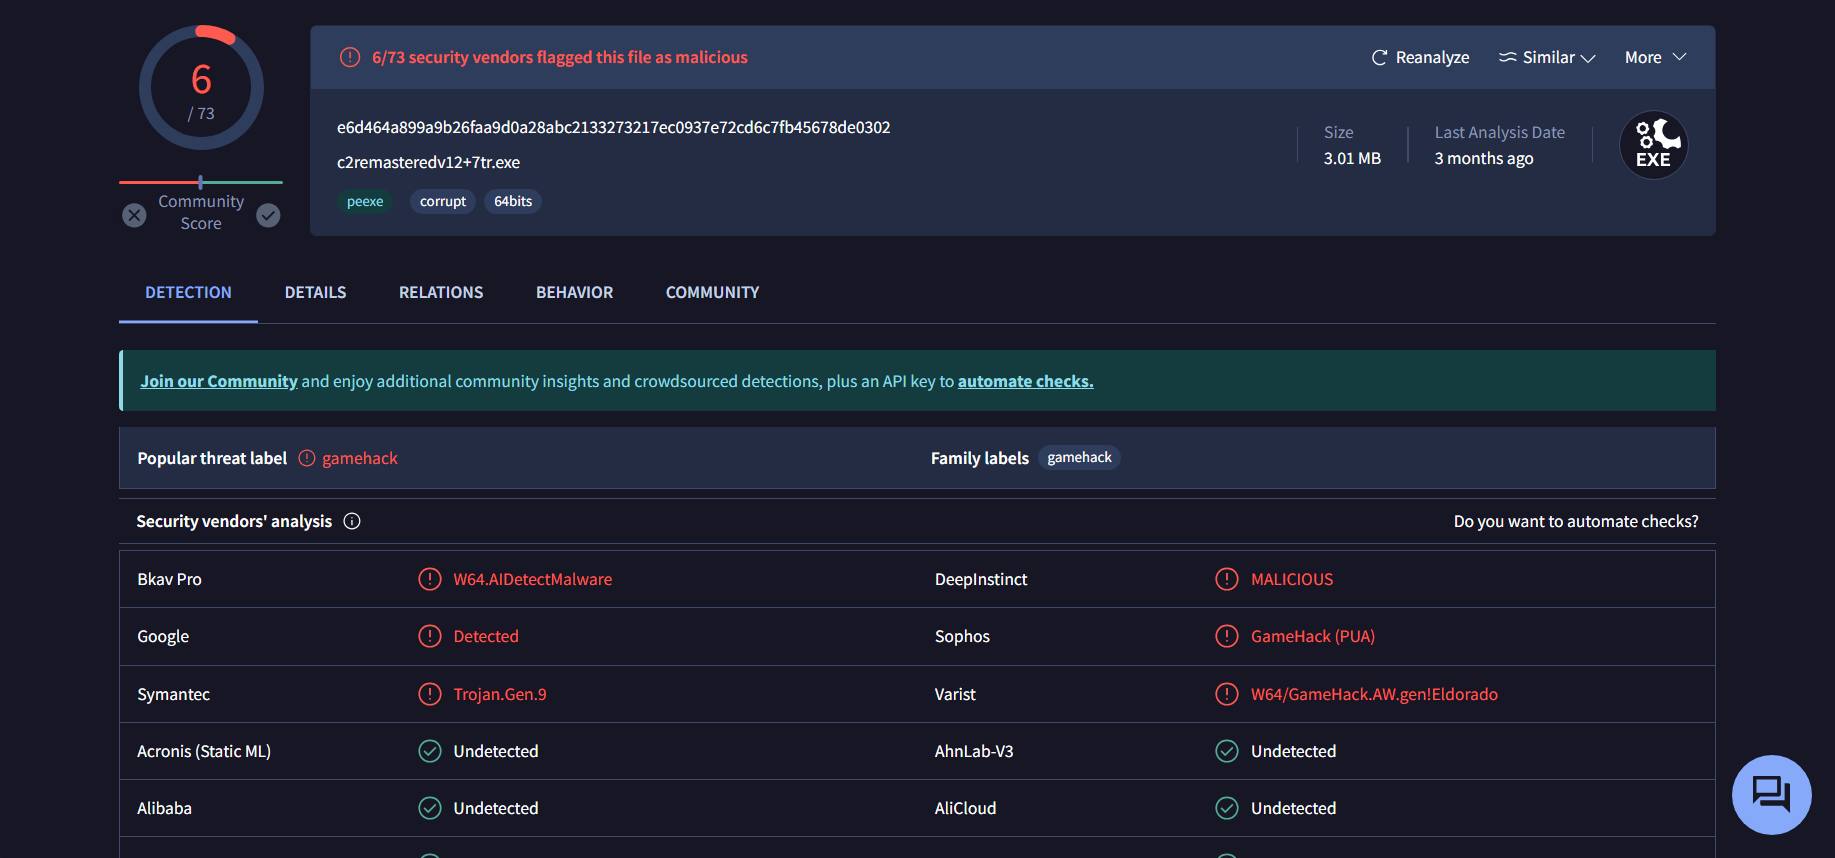Click the 6/73 detection score gauge
This screenshot has width=1835, height=858.
201,88
